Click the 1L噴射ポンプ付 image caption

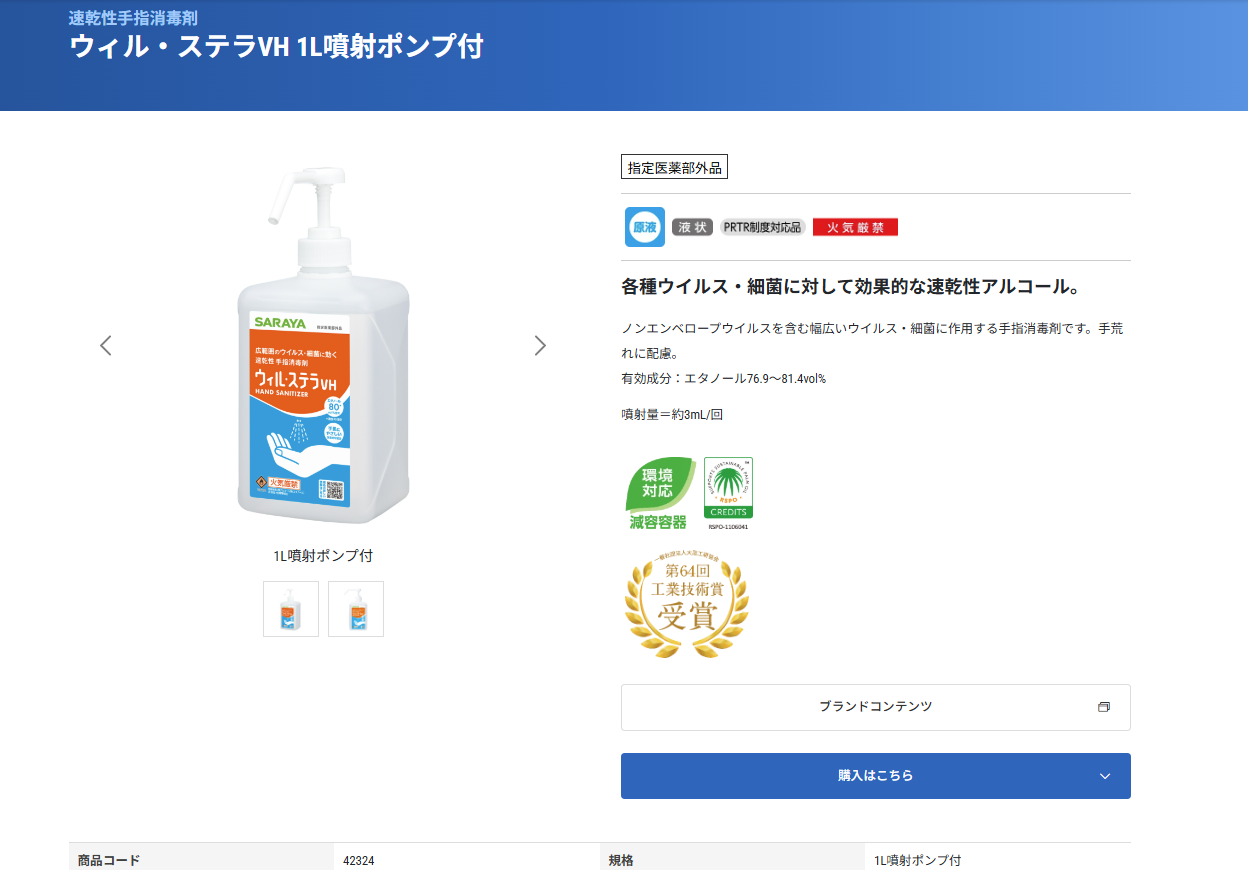click(323, 556)
